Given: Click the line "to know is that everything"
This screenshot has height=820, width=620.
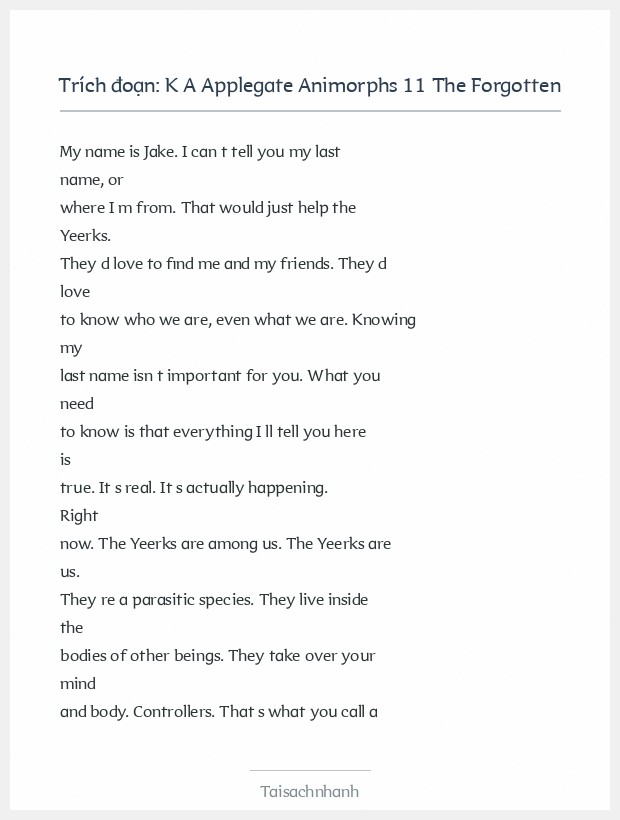Looking at the screenshot, I should (213, 432).
